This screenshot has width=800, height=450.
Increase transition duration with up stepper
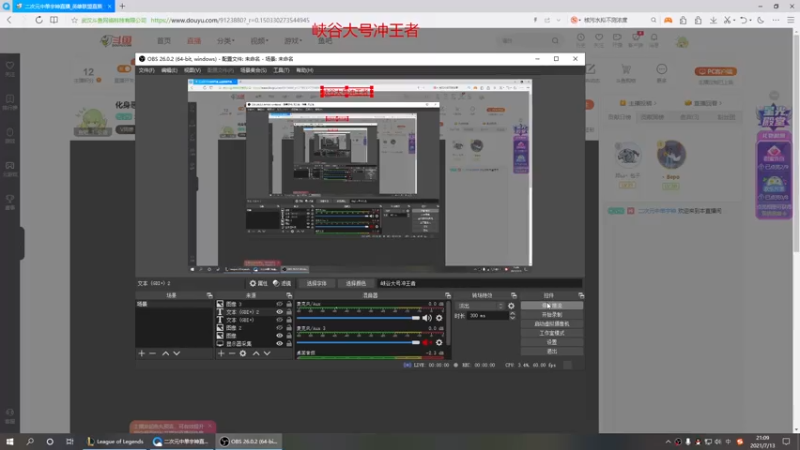click(x=512, y=313)
